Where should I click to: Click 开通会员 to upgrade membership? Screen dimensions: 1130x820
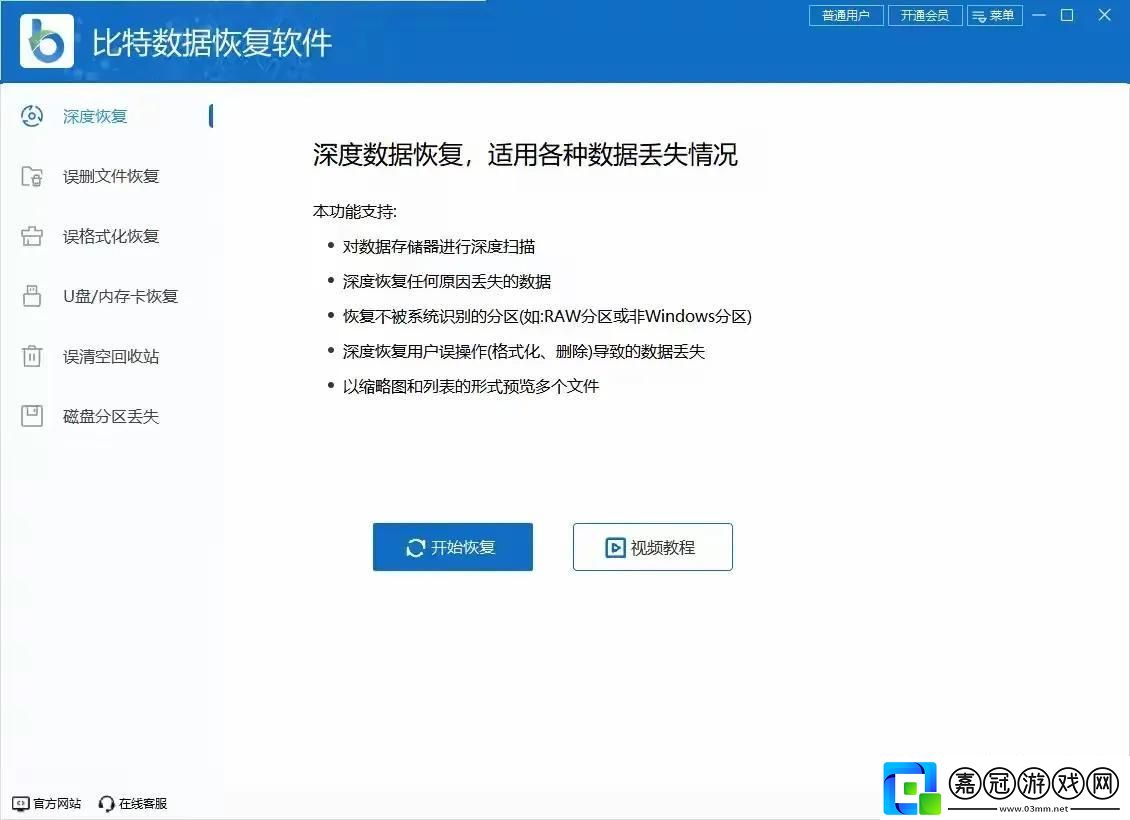(925, 15)
